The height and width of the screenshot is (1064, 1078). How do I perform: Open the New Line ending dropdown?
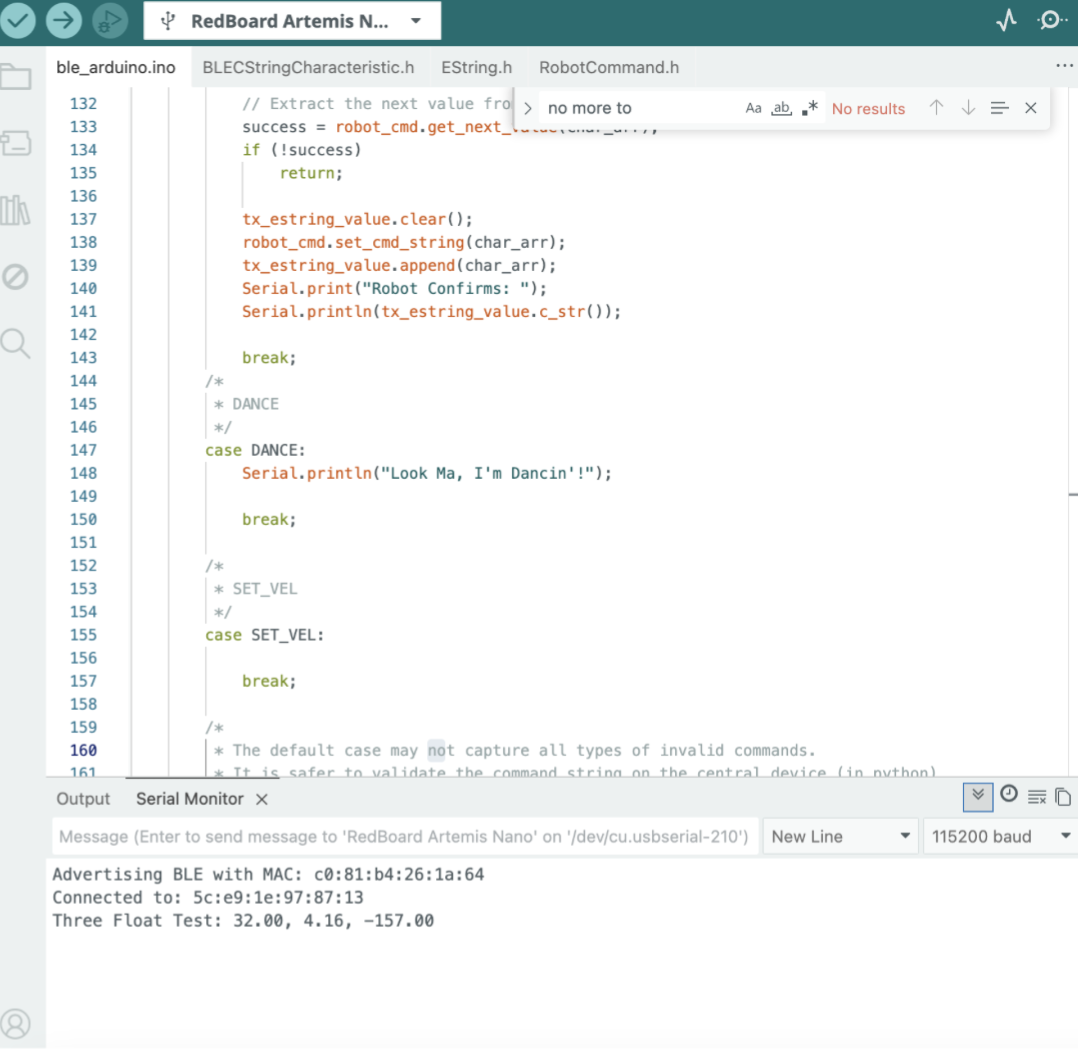point(841,837)
